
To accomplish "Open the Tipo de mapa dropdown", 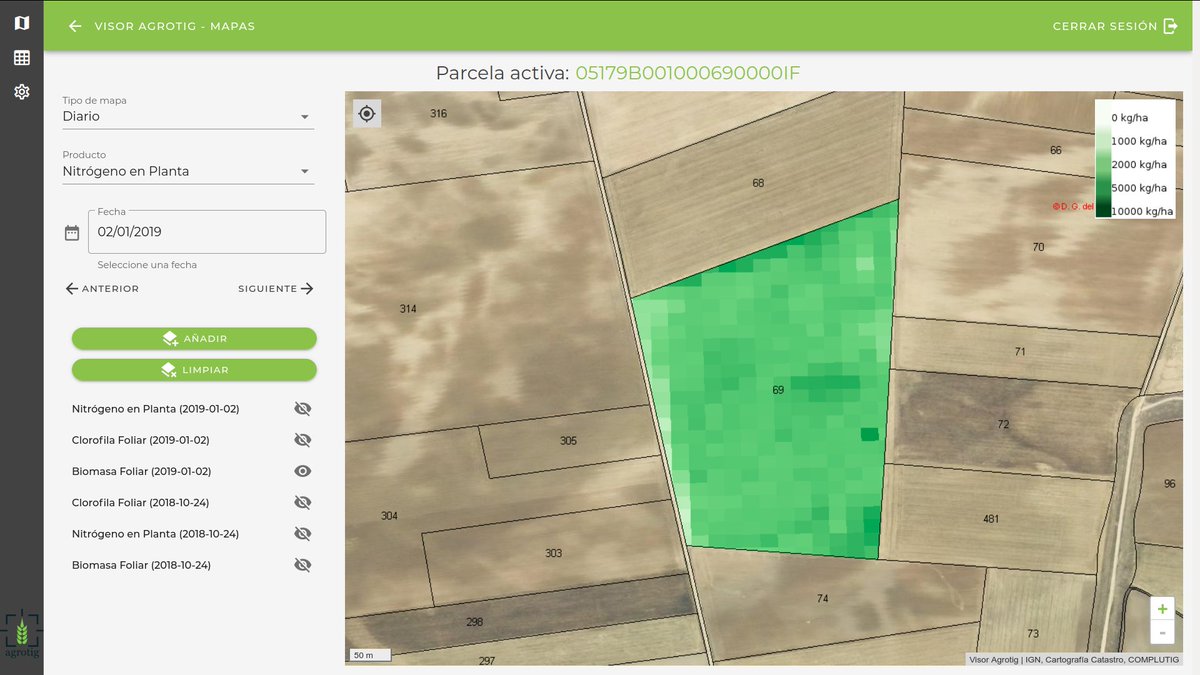I will [x=188, y=116].
